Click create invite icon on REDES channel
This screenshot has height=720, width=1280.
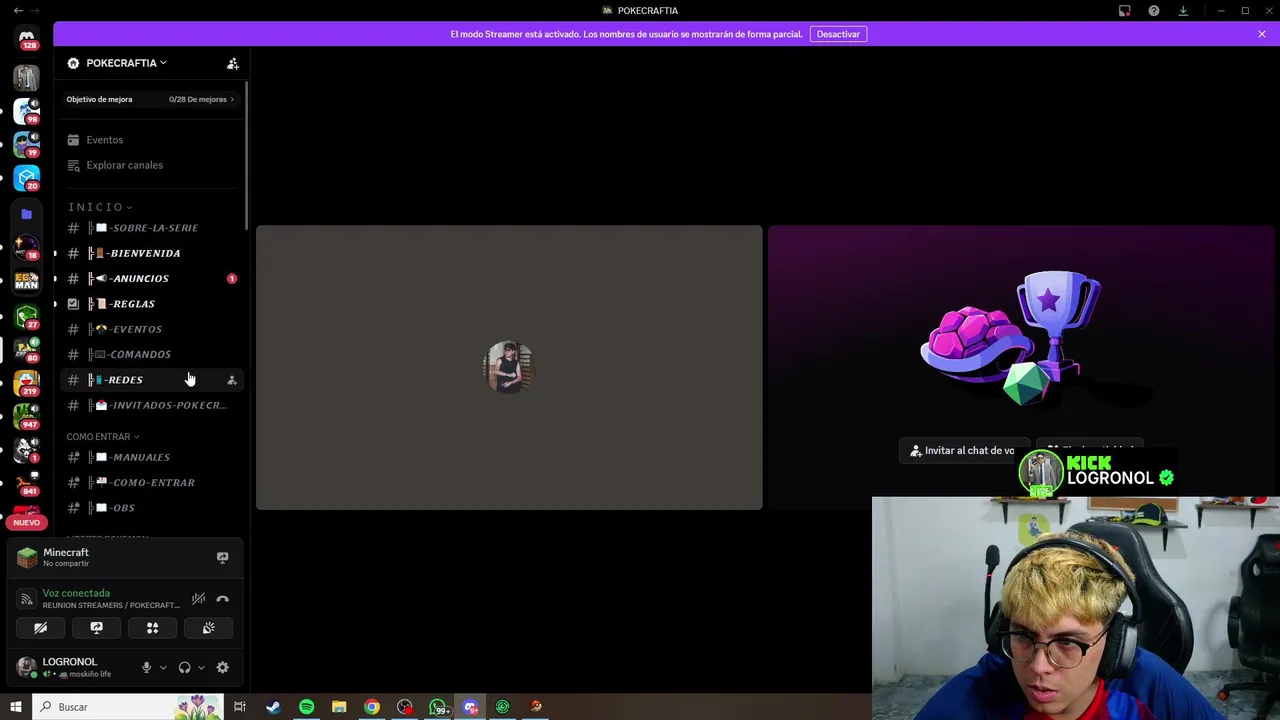[x=232, y=380]
